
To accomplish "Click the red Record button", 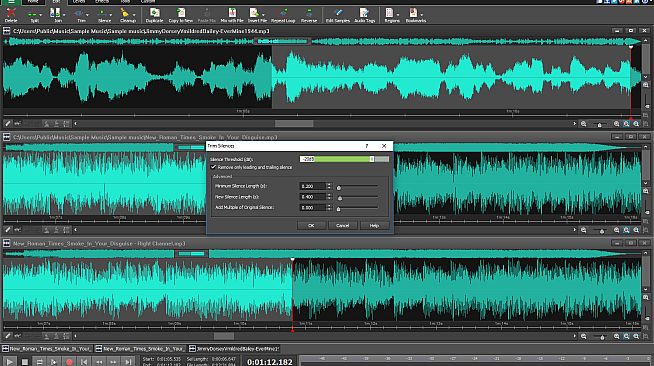I will pyautogui.click(x=69, y=362).
